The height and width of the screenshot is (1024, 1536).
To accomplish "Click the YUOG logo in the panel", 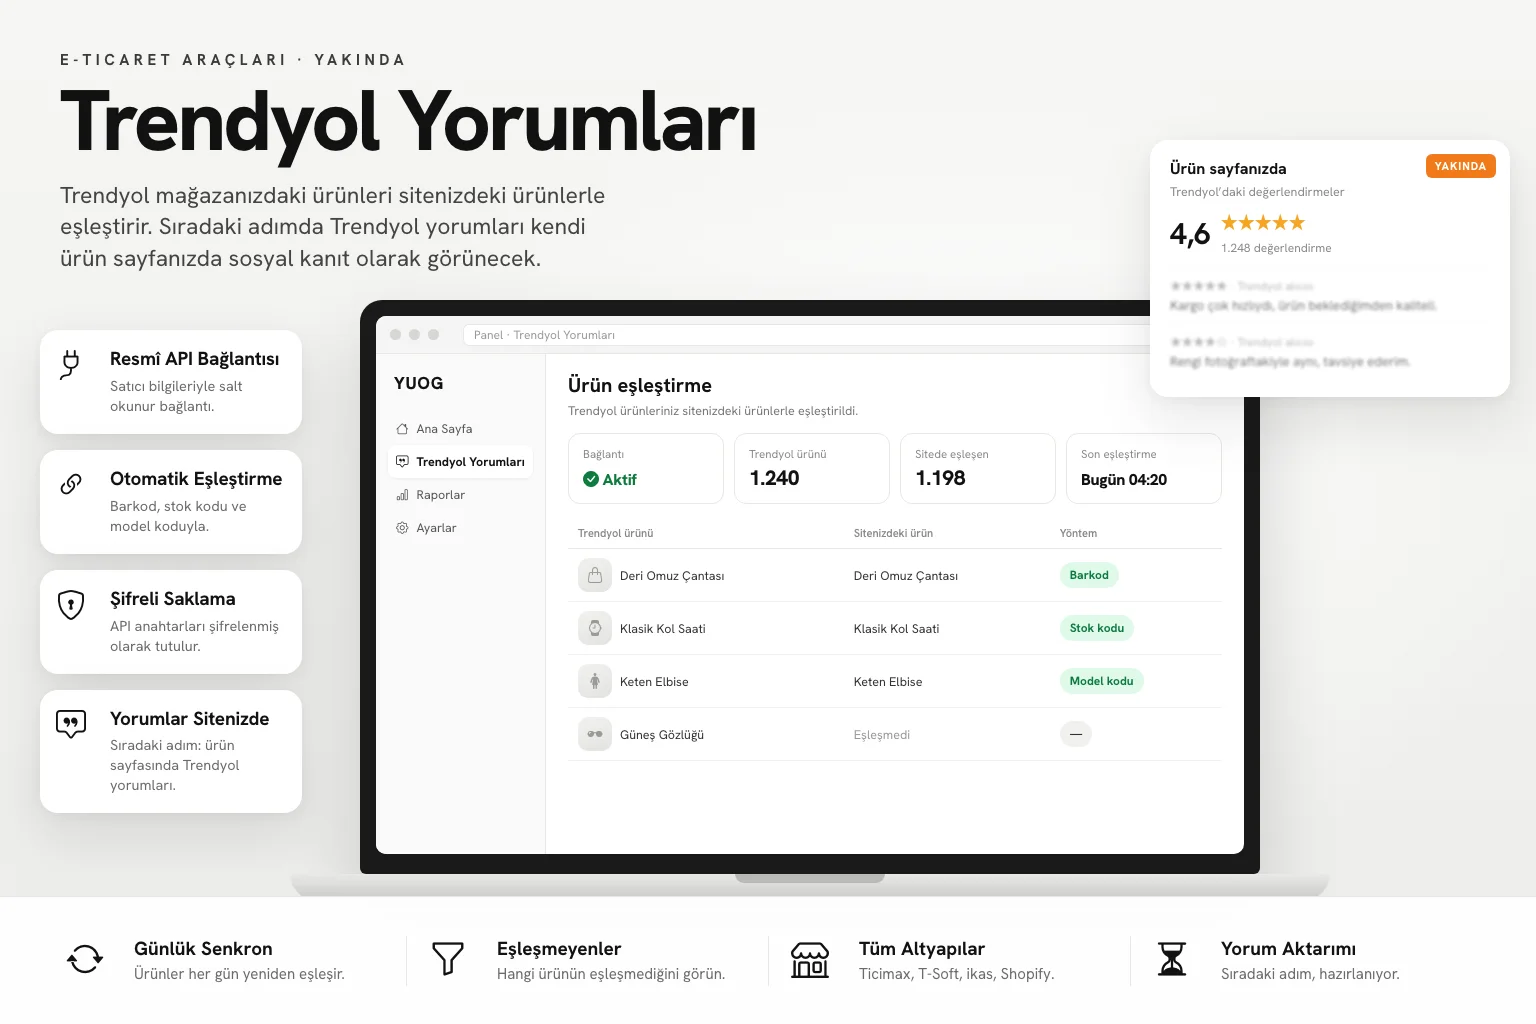I will coord(419,383).
